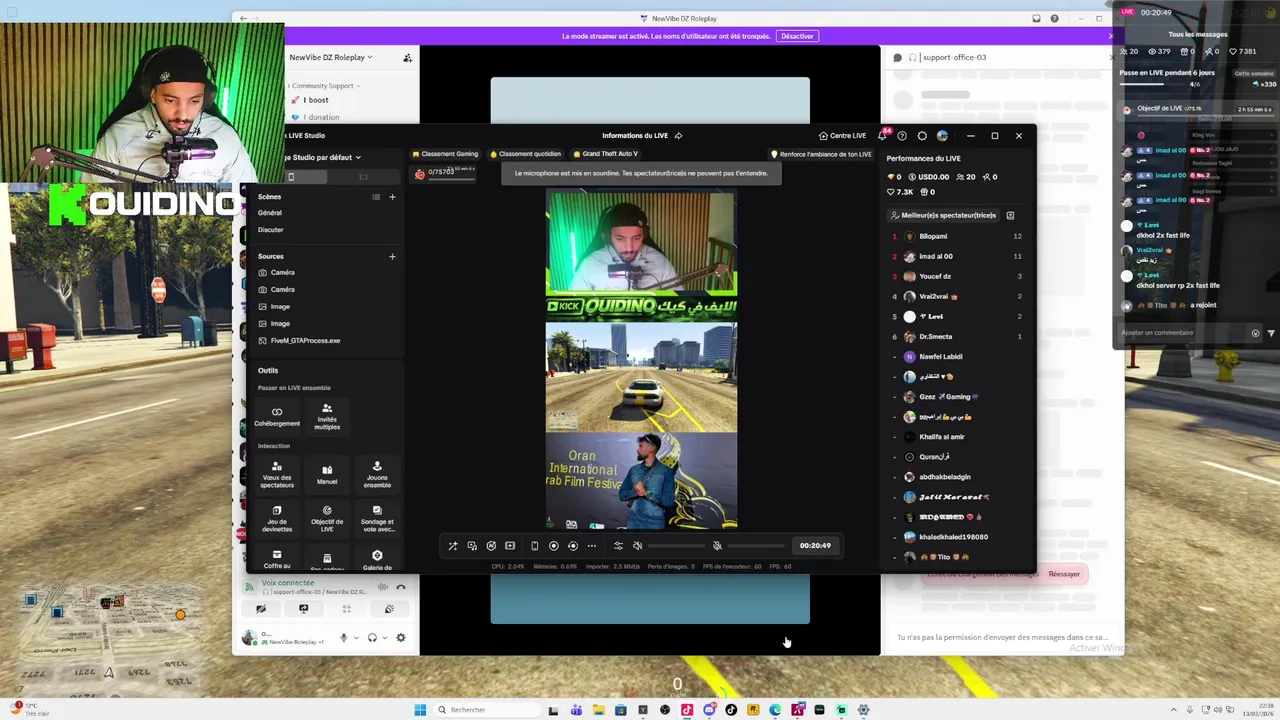This screenshot has width=1280, height=720.
Task: Adjust the speaker volume slider
Action: (x=677, y=546)
